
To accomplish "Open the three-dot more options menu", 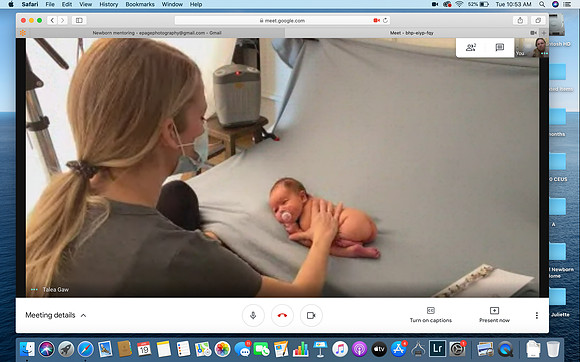I will (536, 315).
